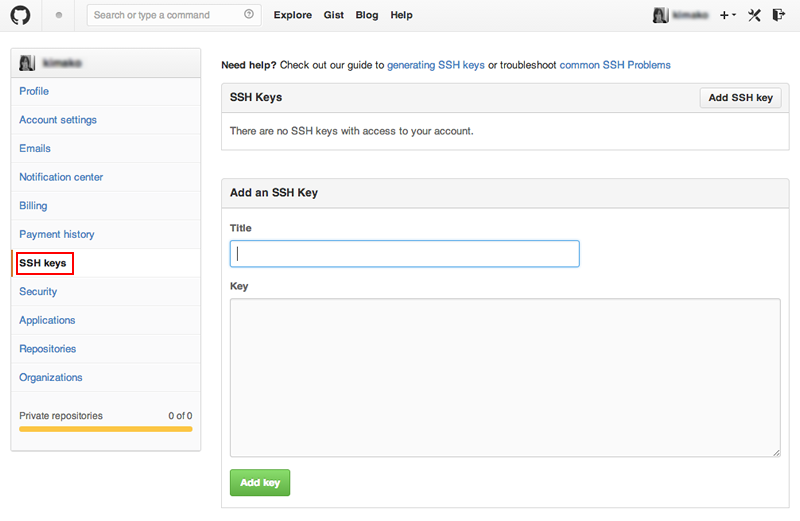800x521 pixels.
Task: Open the Explore menu item
Action: point(292,15)
